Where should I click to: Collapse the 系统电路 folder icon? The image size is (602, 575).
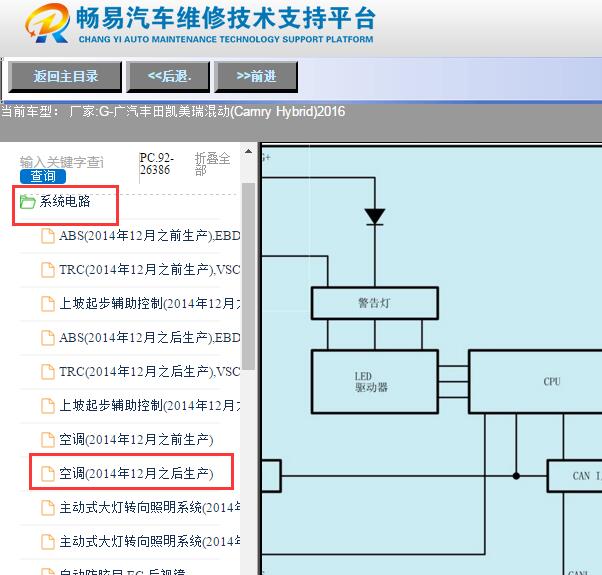coord(27,202)
